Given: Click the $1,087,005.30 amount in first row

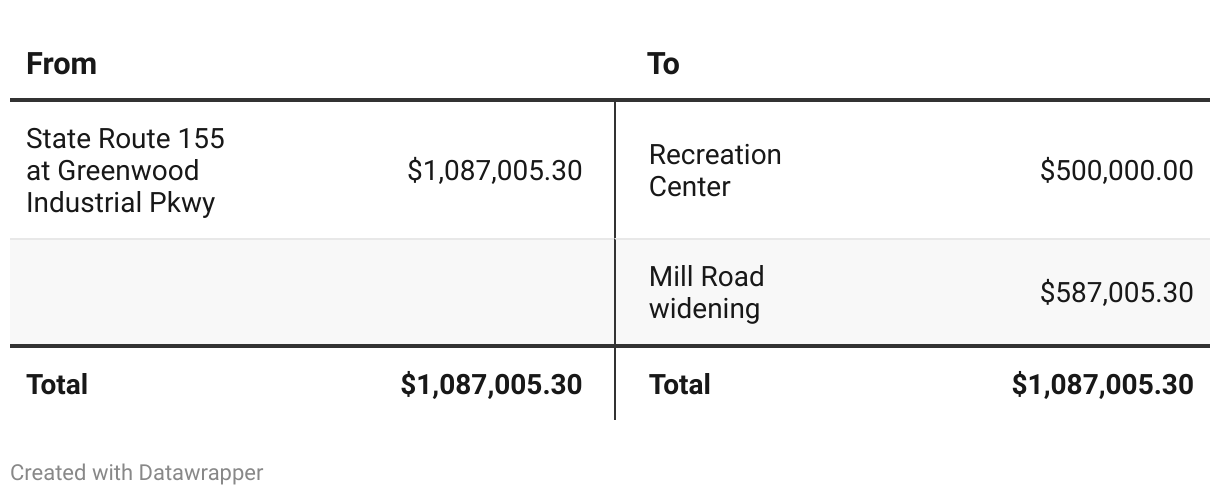Looking at the screenshot, I should (494, 170).
